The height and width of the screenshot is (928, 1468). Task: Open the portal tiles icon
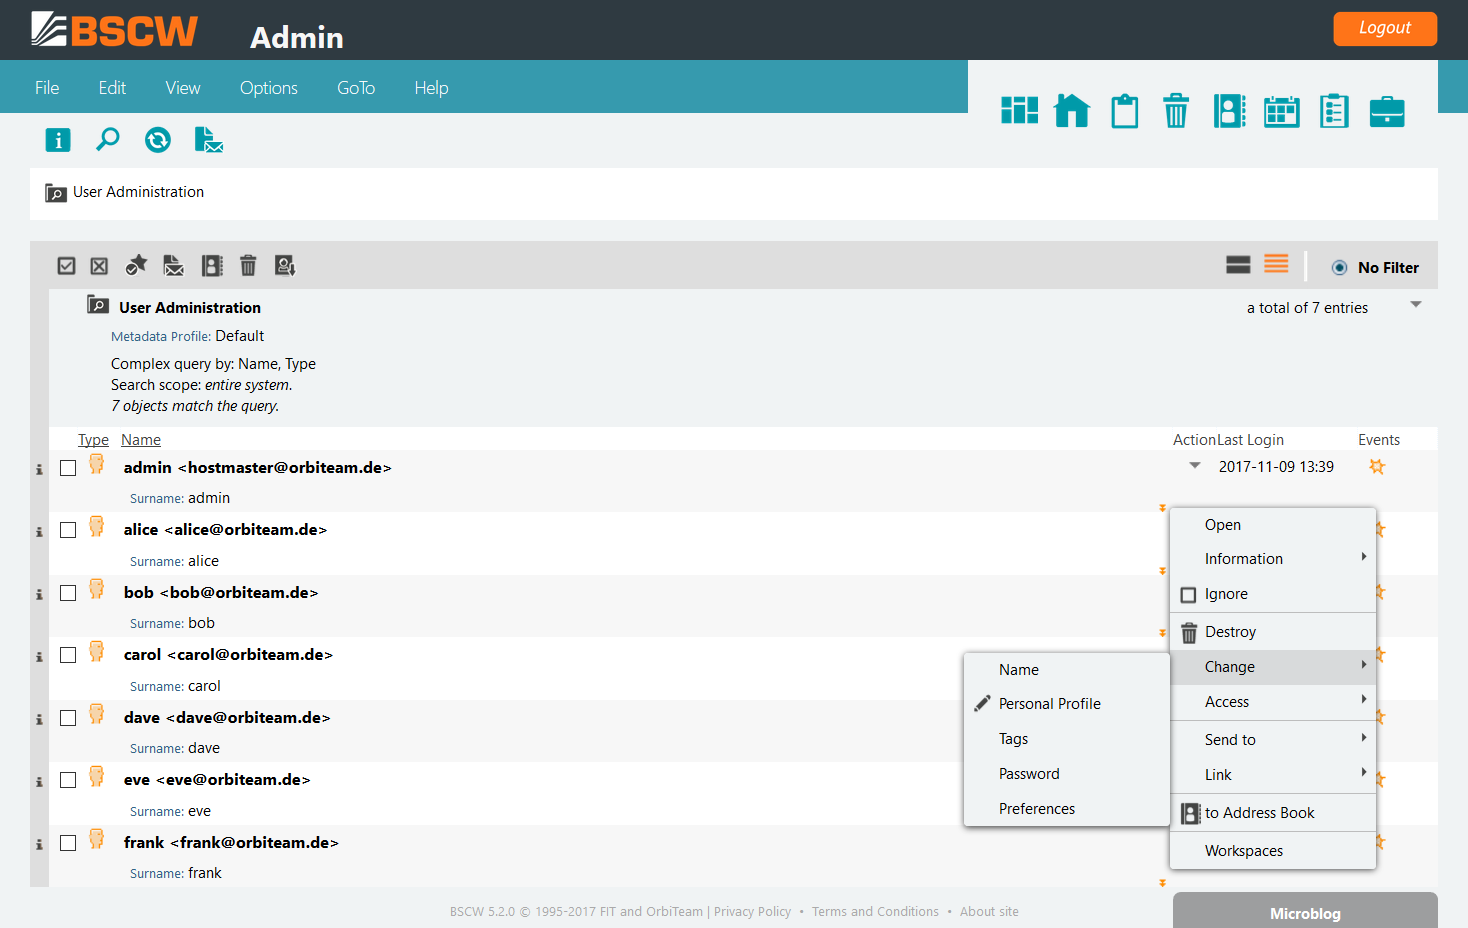pos(1020,110)
